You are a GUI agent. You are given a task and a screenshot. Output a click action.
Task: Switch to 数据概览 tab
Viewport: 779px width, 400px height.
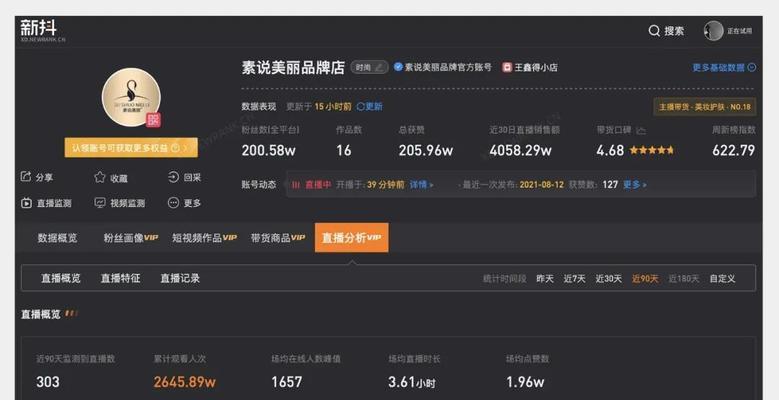[x=58, y=238]
